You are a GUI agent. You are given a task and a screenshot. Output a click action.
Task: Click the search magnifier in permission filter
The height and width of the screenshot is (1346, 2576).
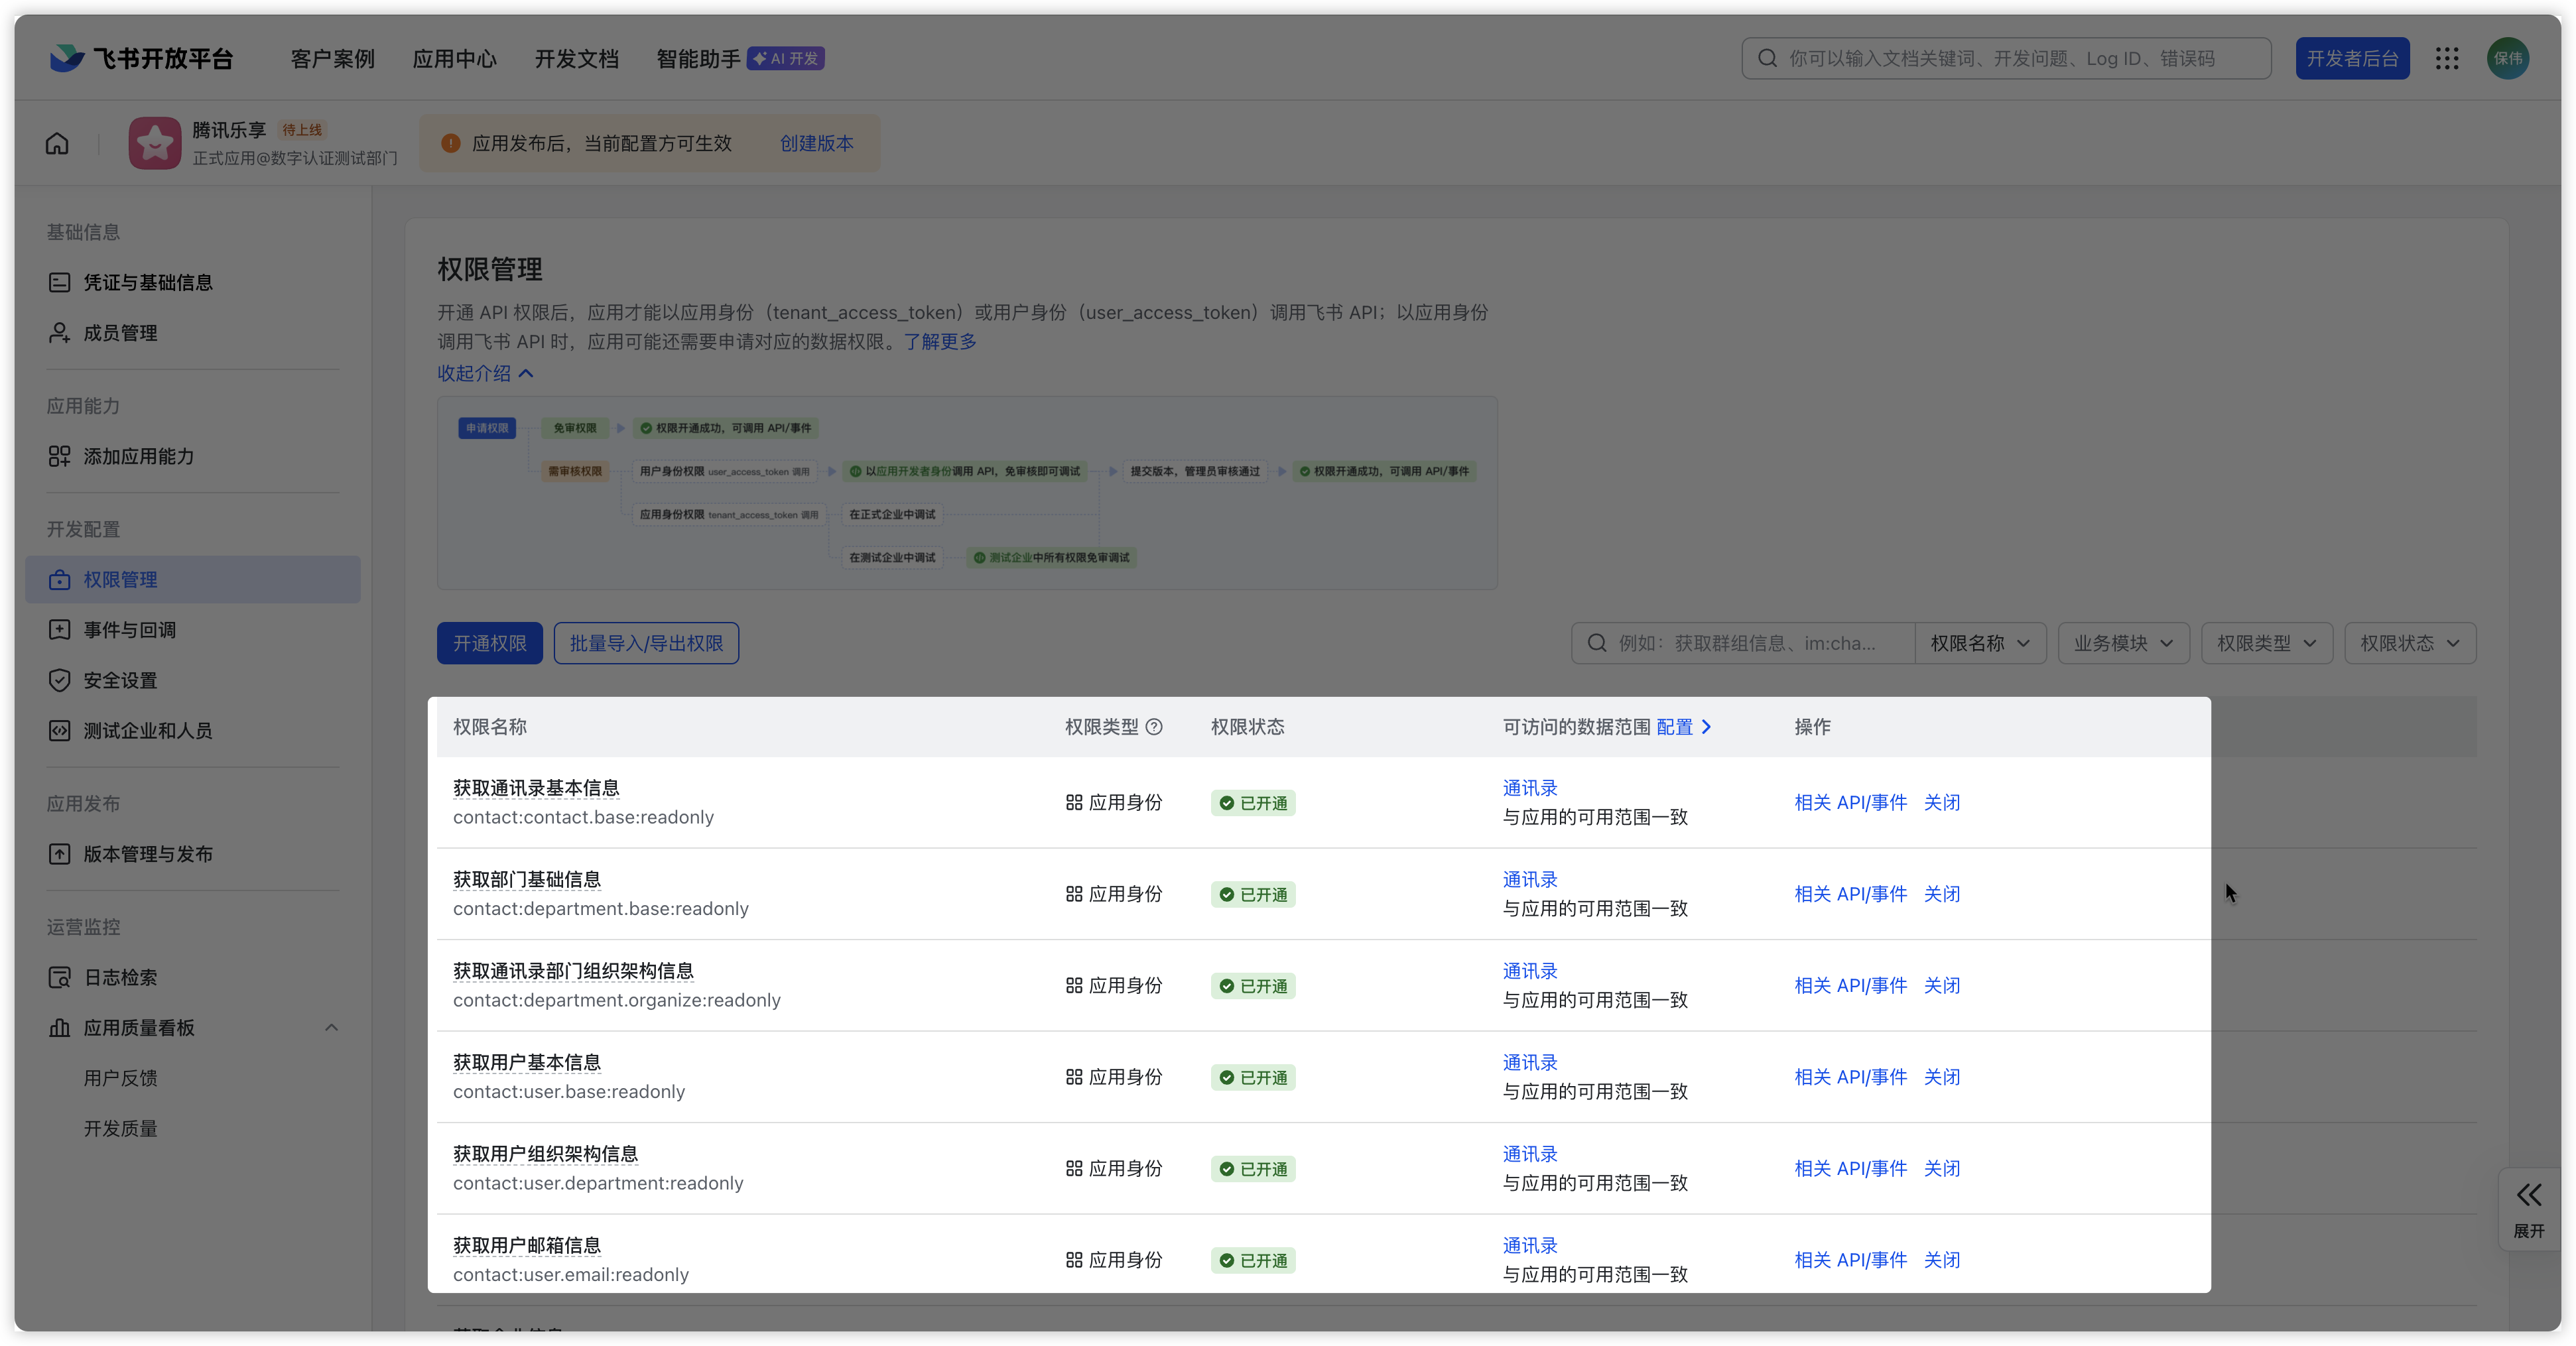[x=1597, y=643]
